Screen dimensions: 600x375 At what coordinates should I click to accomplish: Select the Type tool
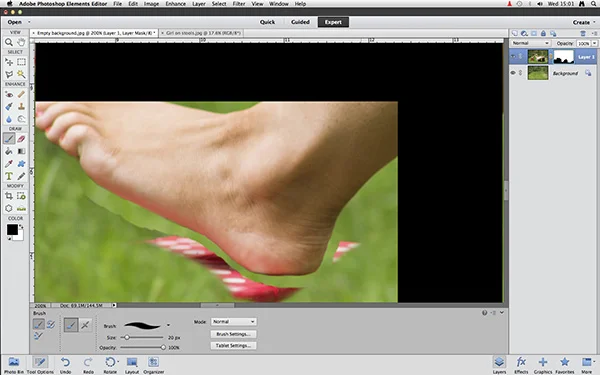[x=9, y=176]
